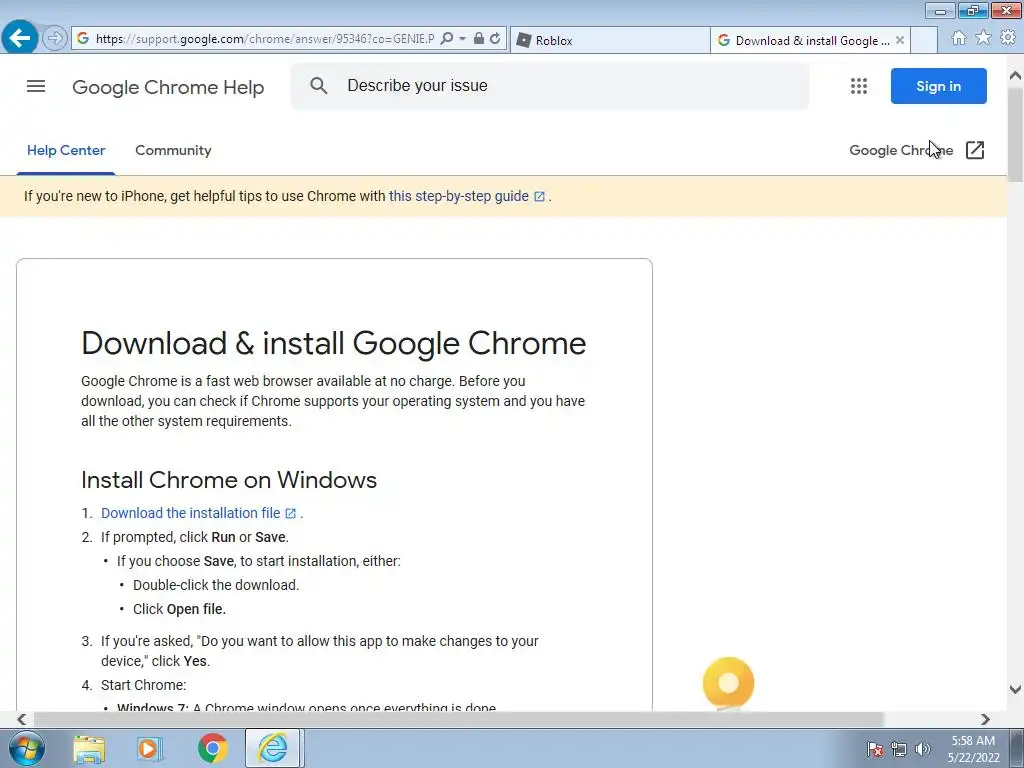Open the hamburger main menu
The image size is (1024, 768).
(36, 86)
